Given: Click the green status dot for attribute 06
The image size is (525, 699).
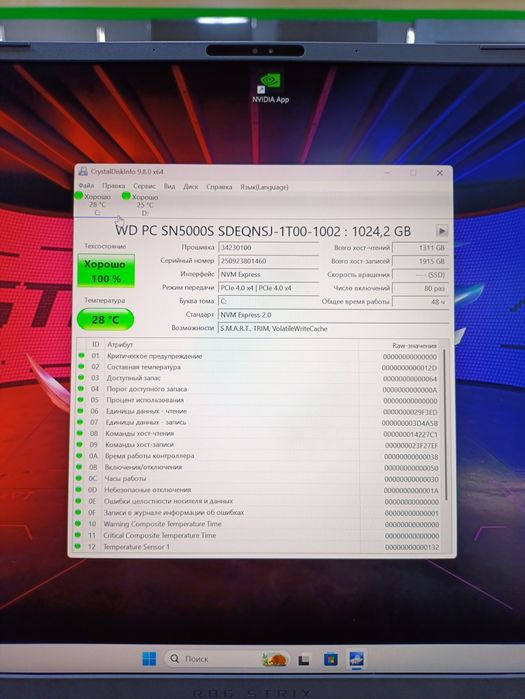Looking at the screenshot, I should (80, 411).
